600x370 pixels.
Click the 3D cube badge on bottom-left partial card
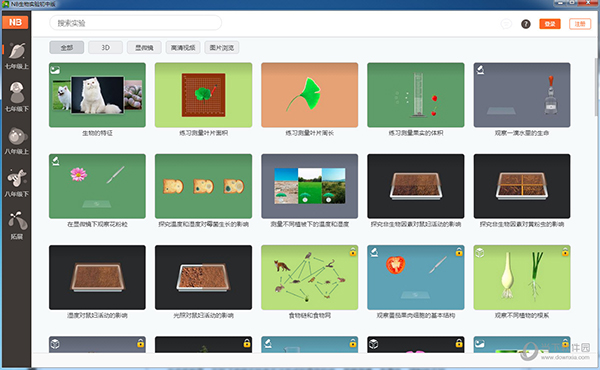coord(55,344)
